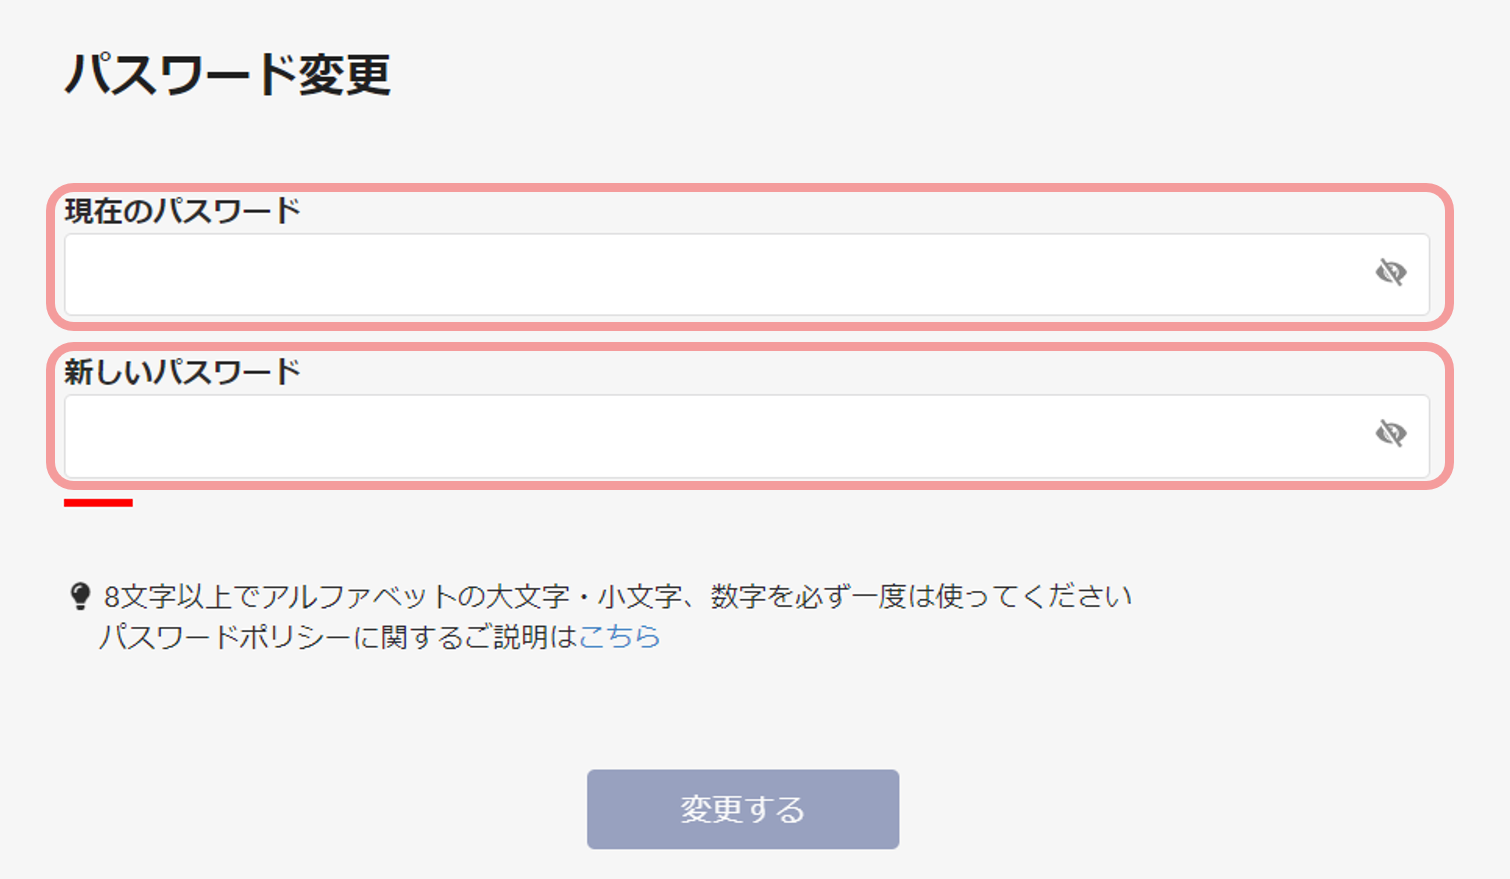Click the パスワードポリシーに関するご説明は text
Image resolution: width=1510 pixels, height=879 pixels.
pos(339,637)
